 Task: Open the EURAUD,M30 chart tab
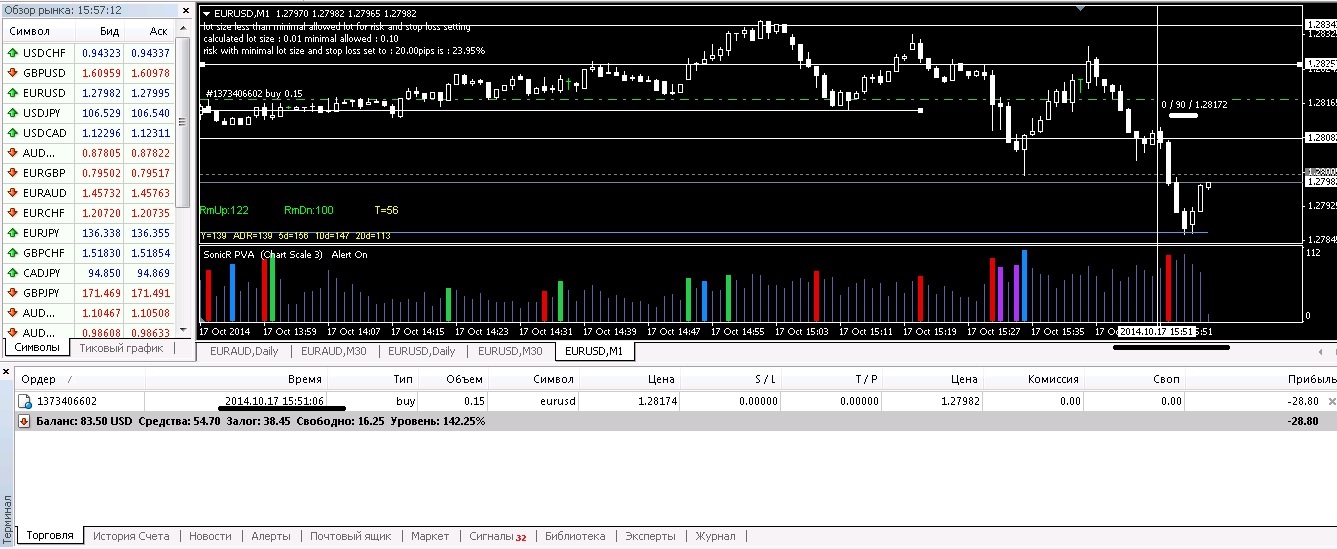click(x=333, y=351)
